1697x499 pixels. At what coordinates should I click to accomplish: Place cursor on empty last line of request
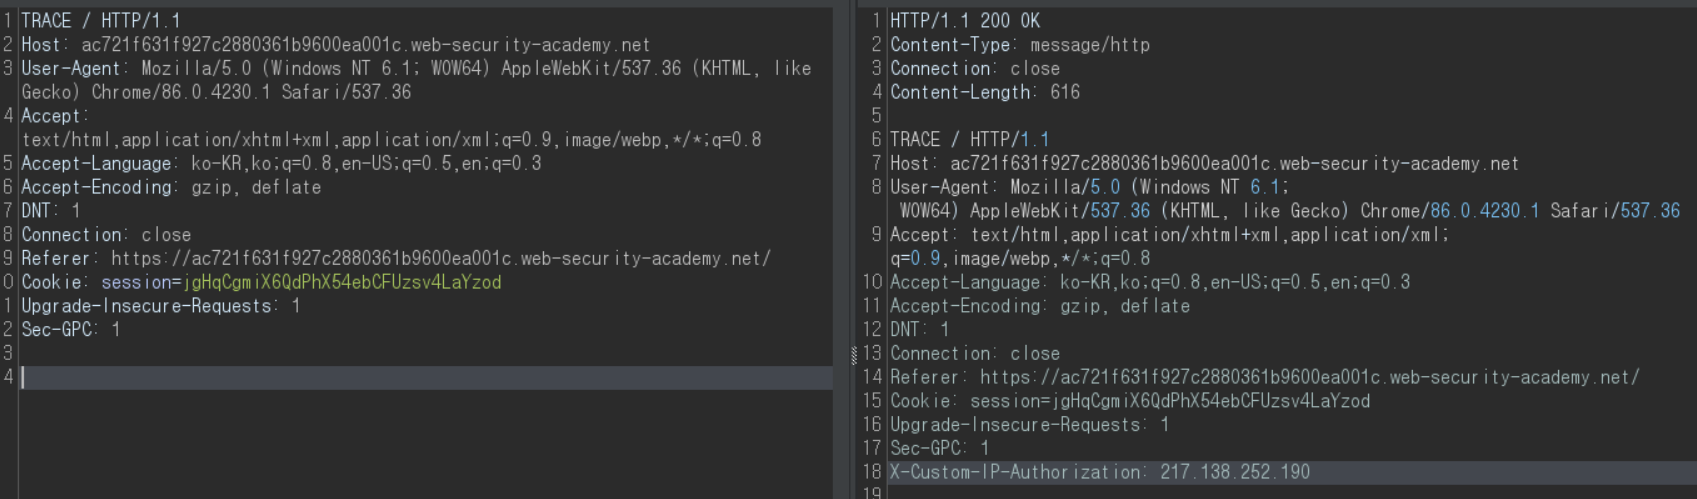400,377
